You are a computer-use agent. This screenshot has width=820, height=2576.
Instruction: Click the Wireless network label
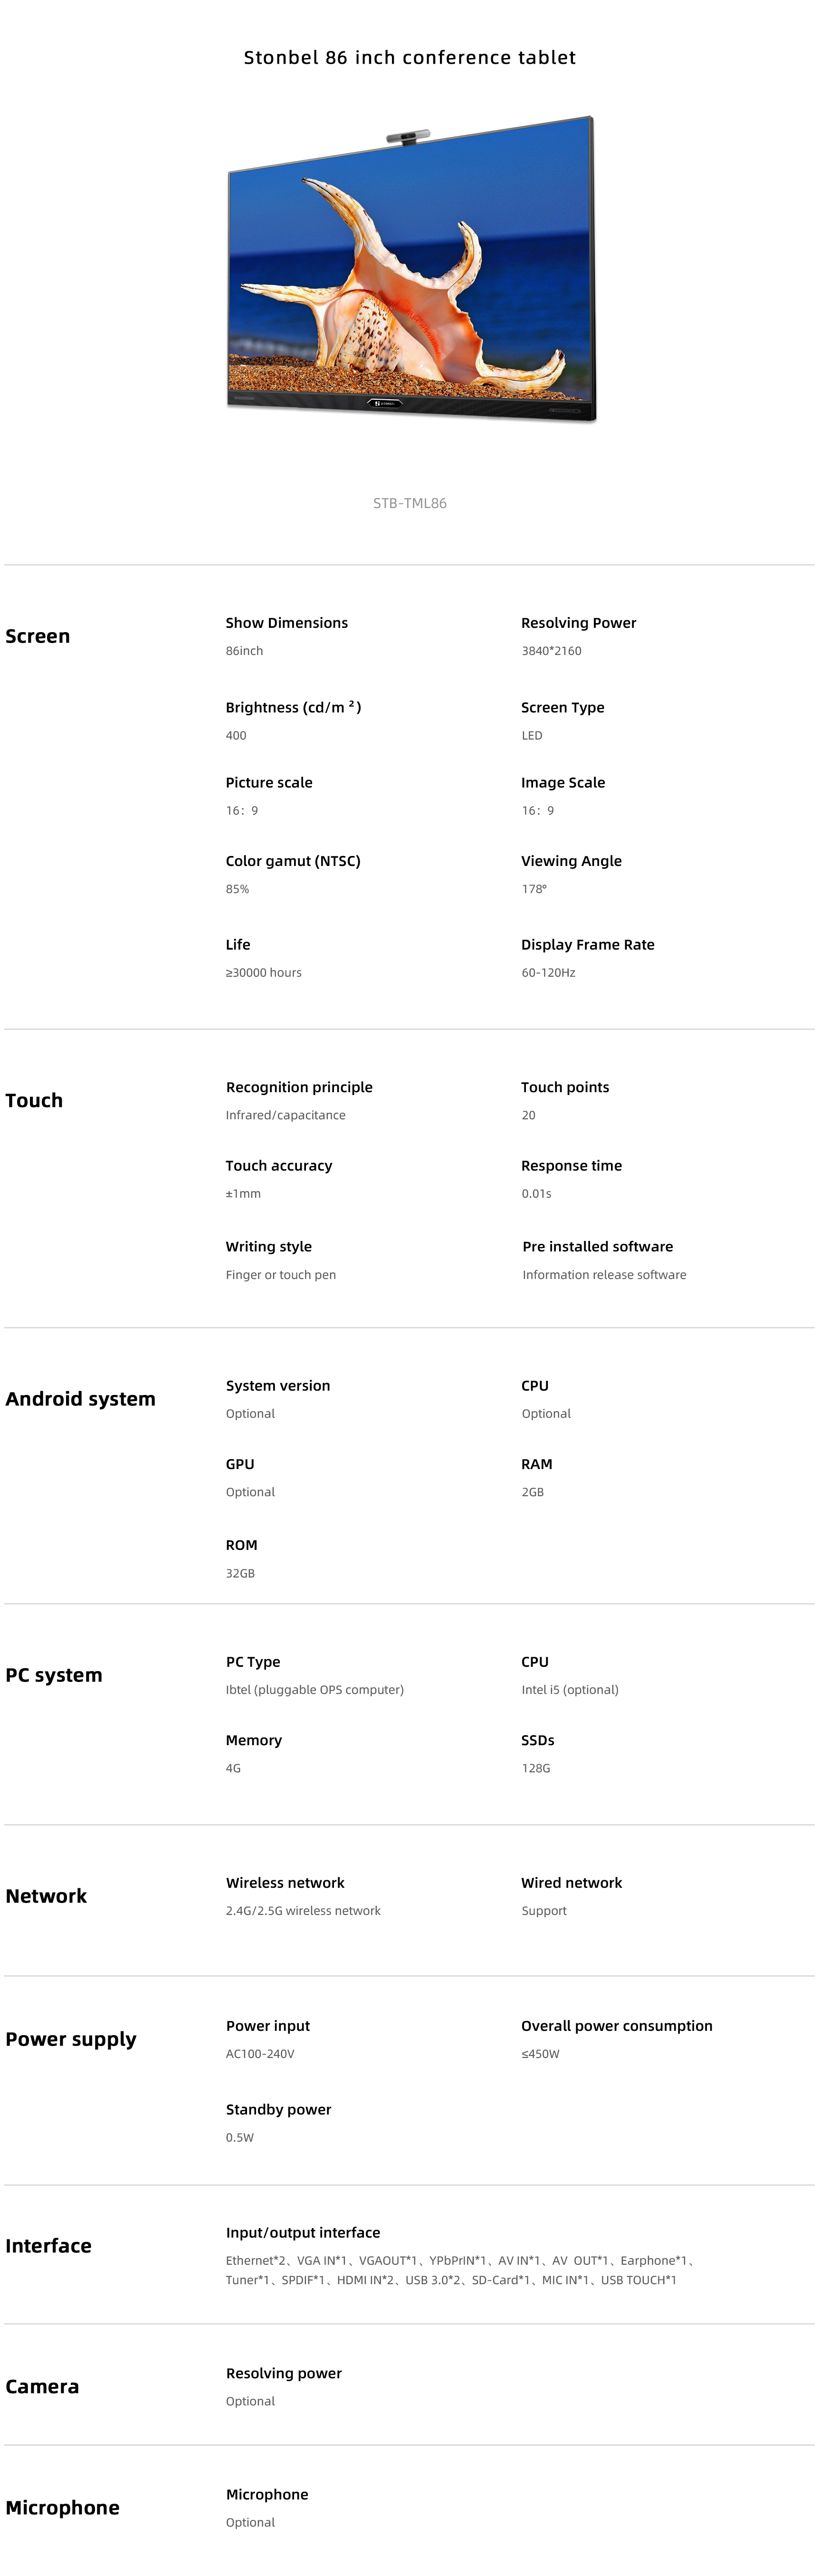(x=285, y=1883)
